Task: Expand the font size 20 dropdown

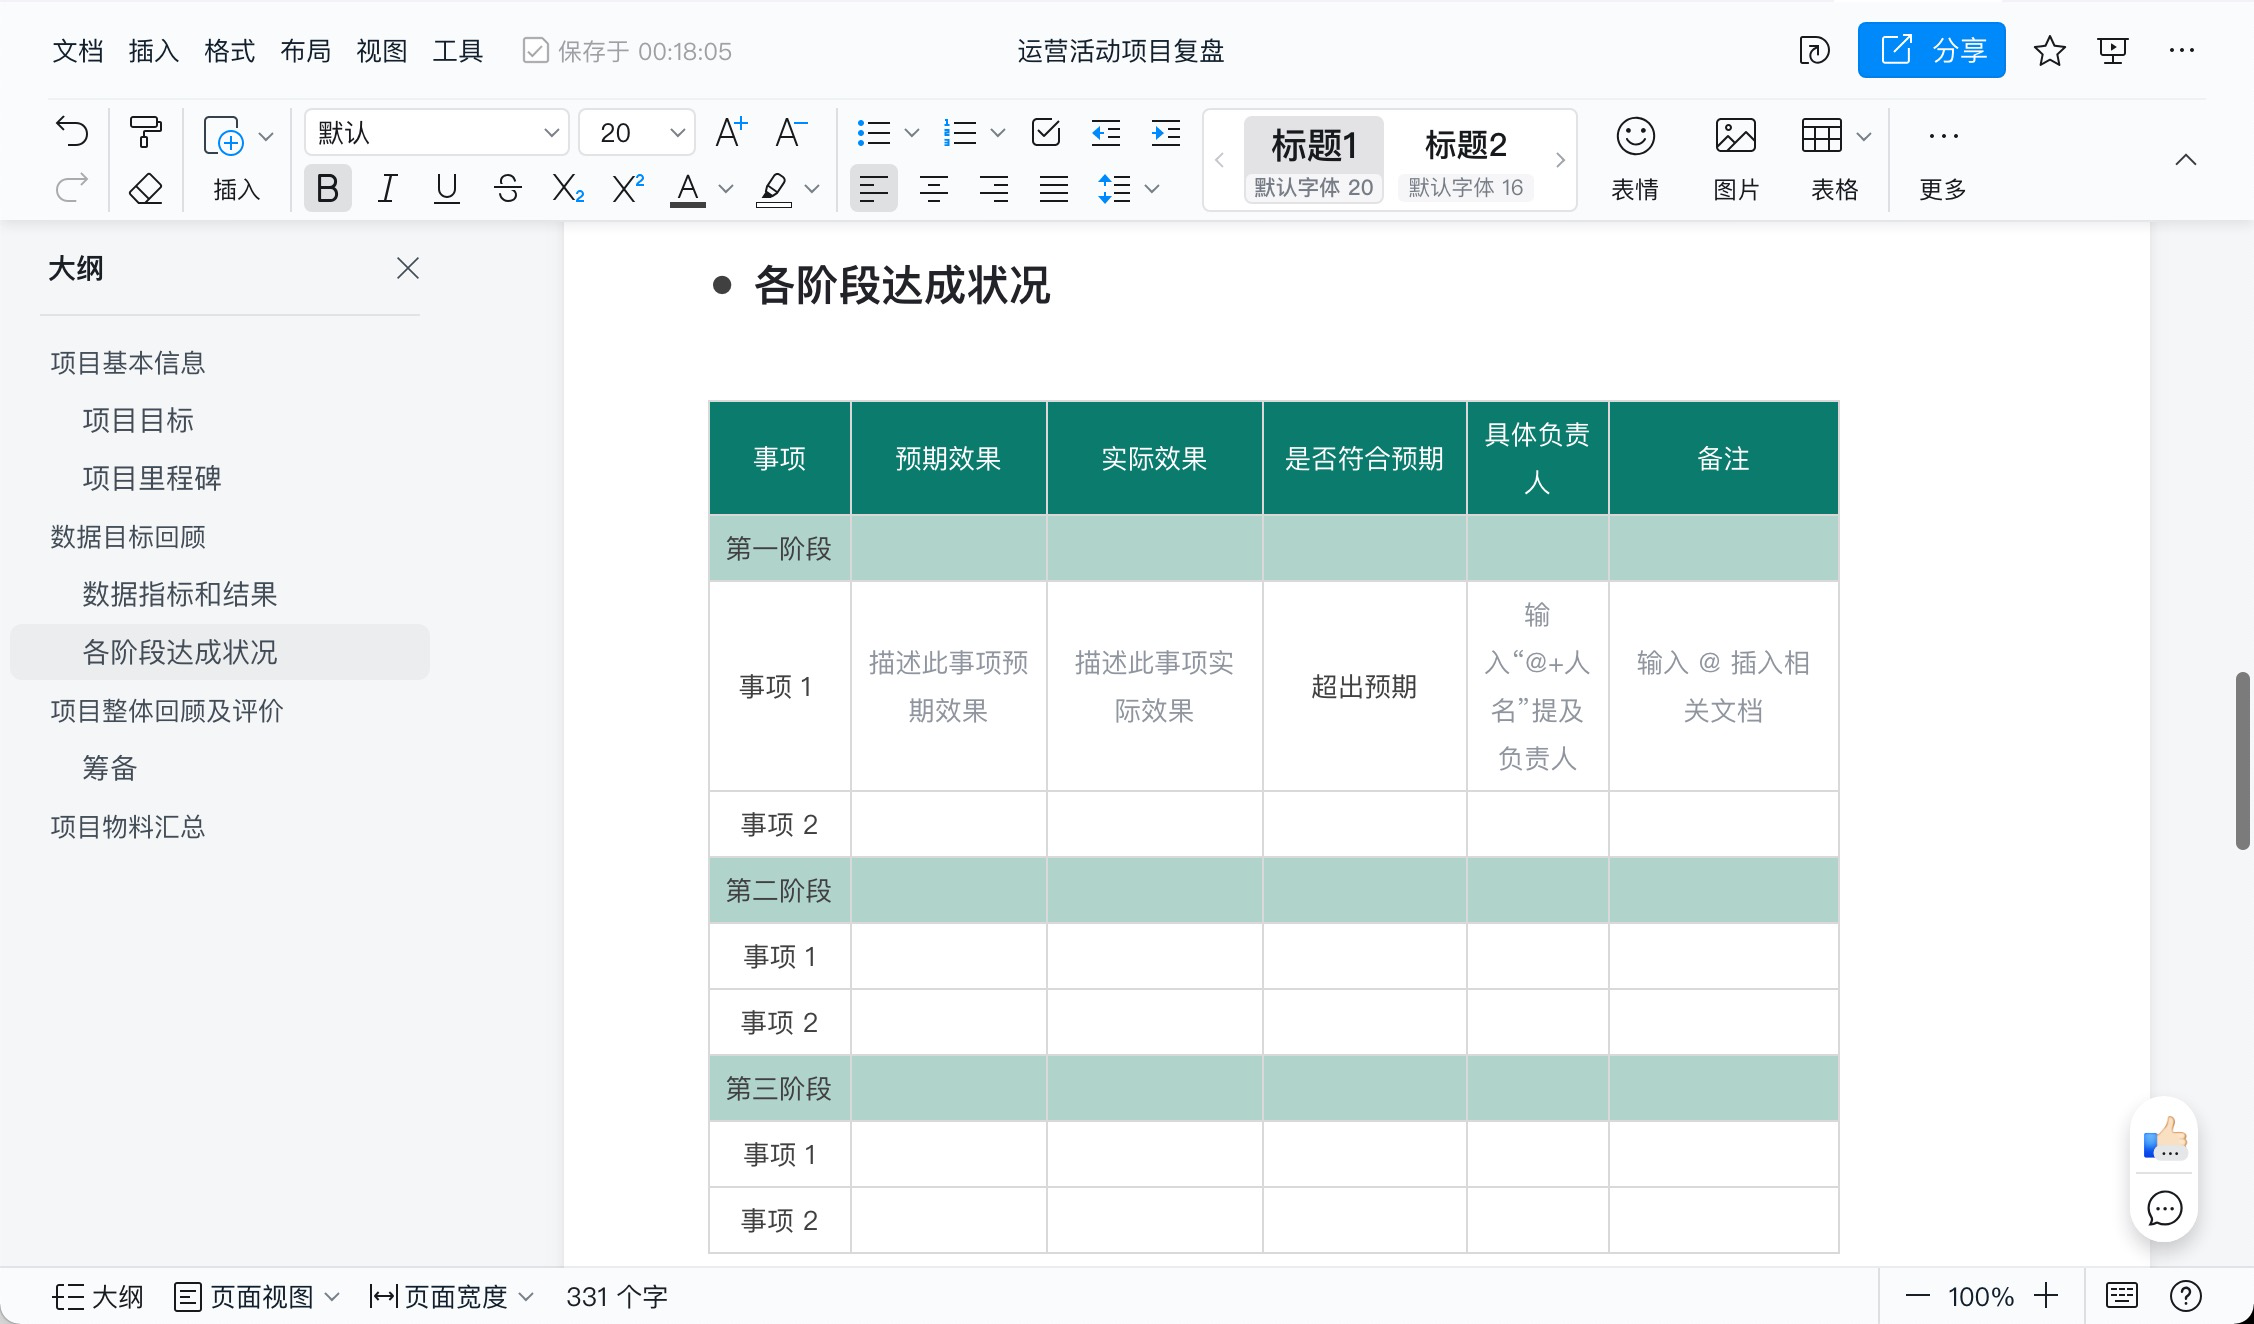Action: click(636, 131)
